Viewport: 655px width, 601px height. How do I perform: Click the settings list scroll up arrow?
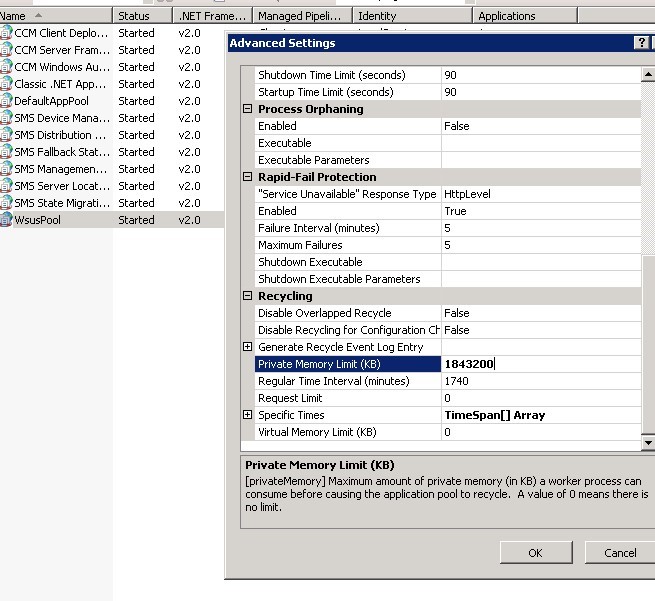[x=648, y=74]
